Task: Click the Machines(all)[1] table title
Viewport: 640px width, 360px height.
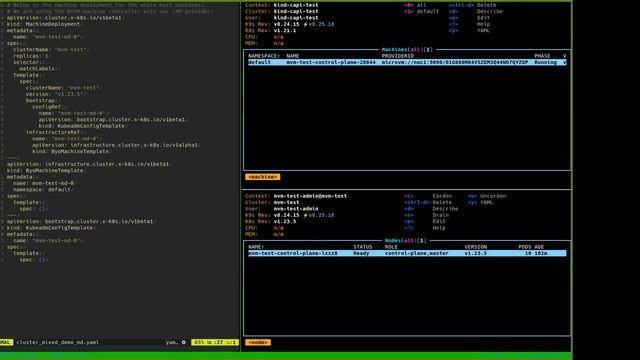Action: coord(407,49)
